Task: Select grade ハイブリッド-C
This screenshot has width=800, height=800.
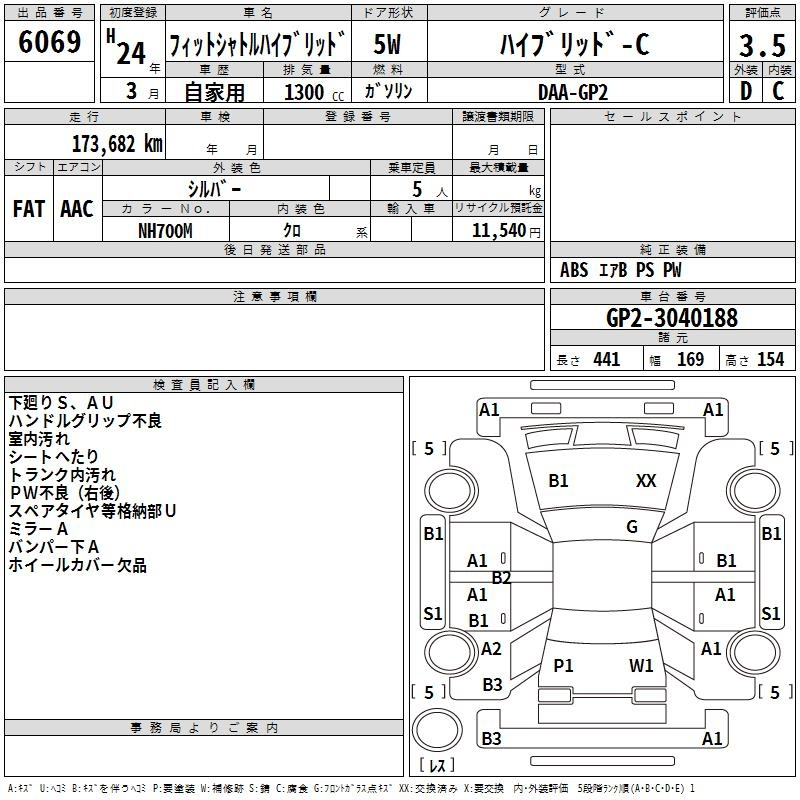Action: point(575,44)
